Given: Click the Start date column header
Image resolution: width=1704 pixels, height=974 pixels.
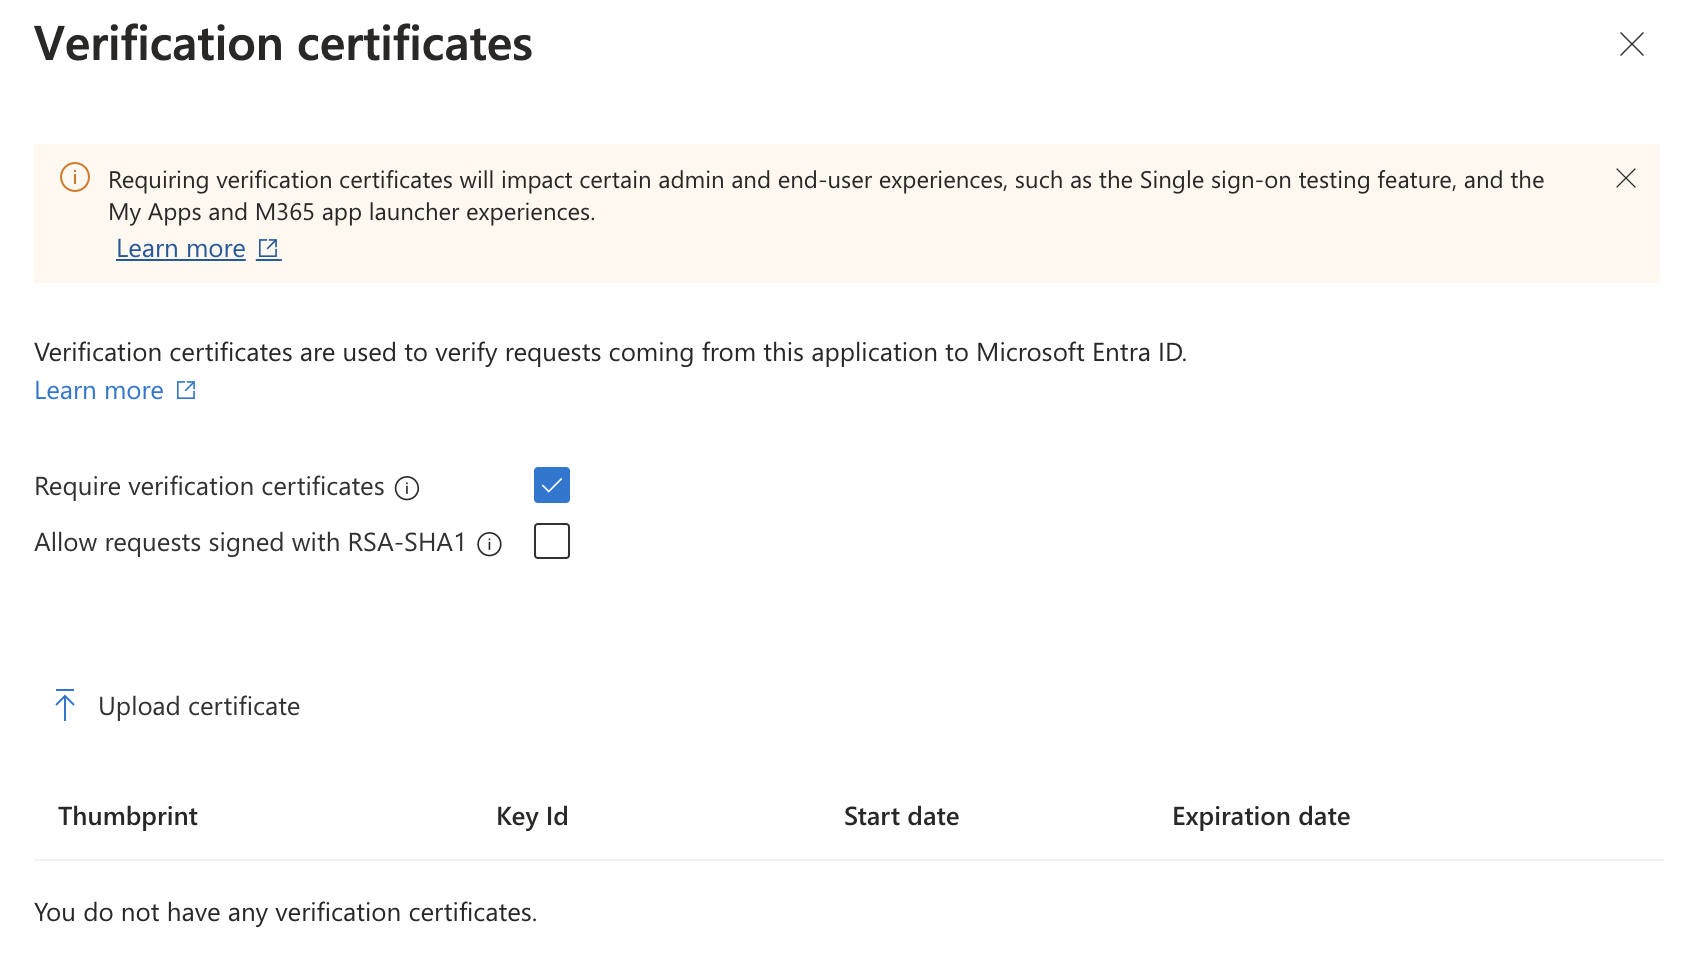Looking at the screenshot, I should 901,816.
